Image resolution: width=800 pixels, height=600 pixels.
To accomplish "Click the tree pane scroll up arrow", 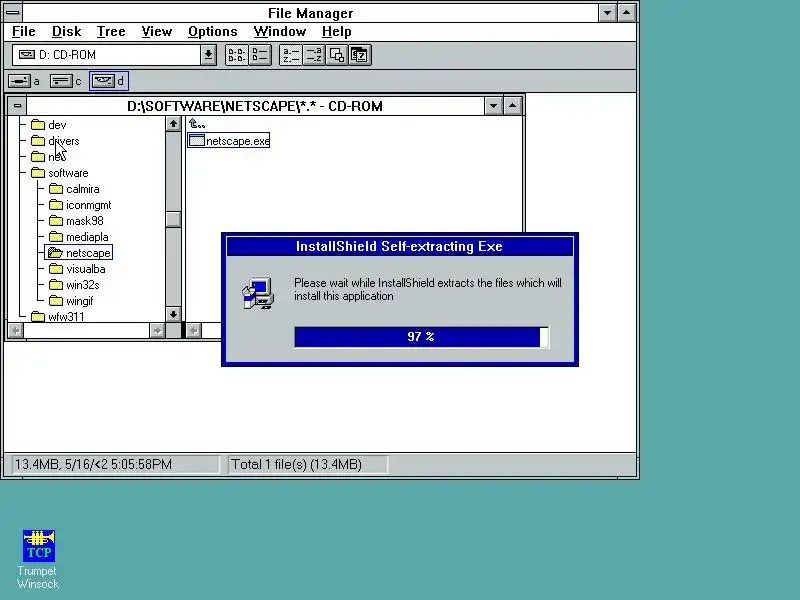I will click(173, 124).
